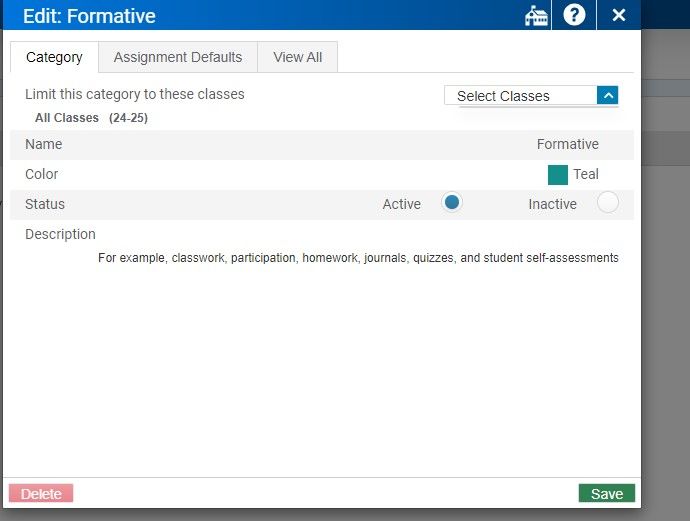Set status with the Inactive radio button
Image resolution: width=690 pixels, height=521 pixels.
[607, 203]
